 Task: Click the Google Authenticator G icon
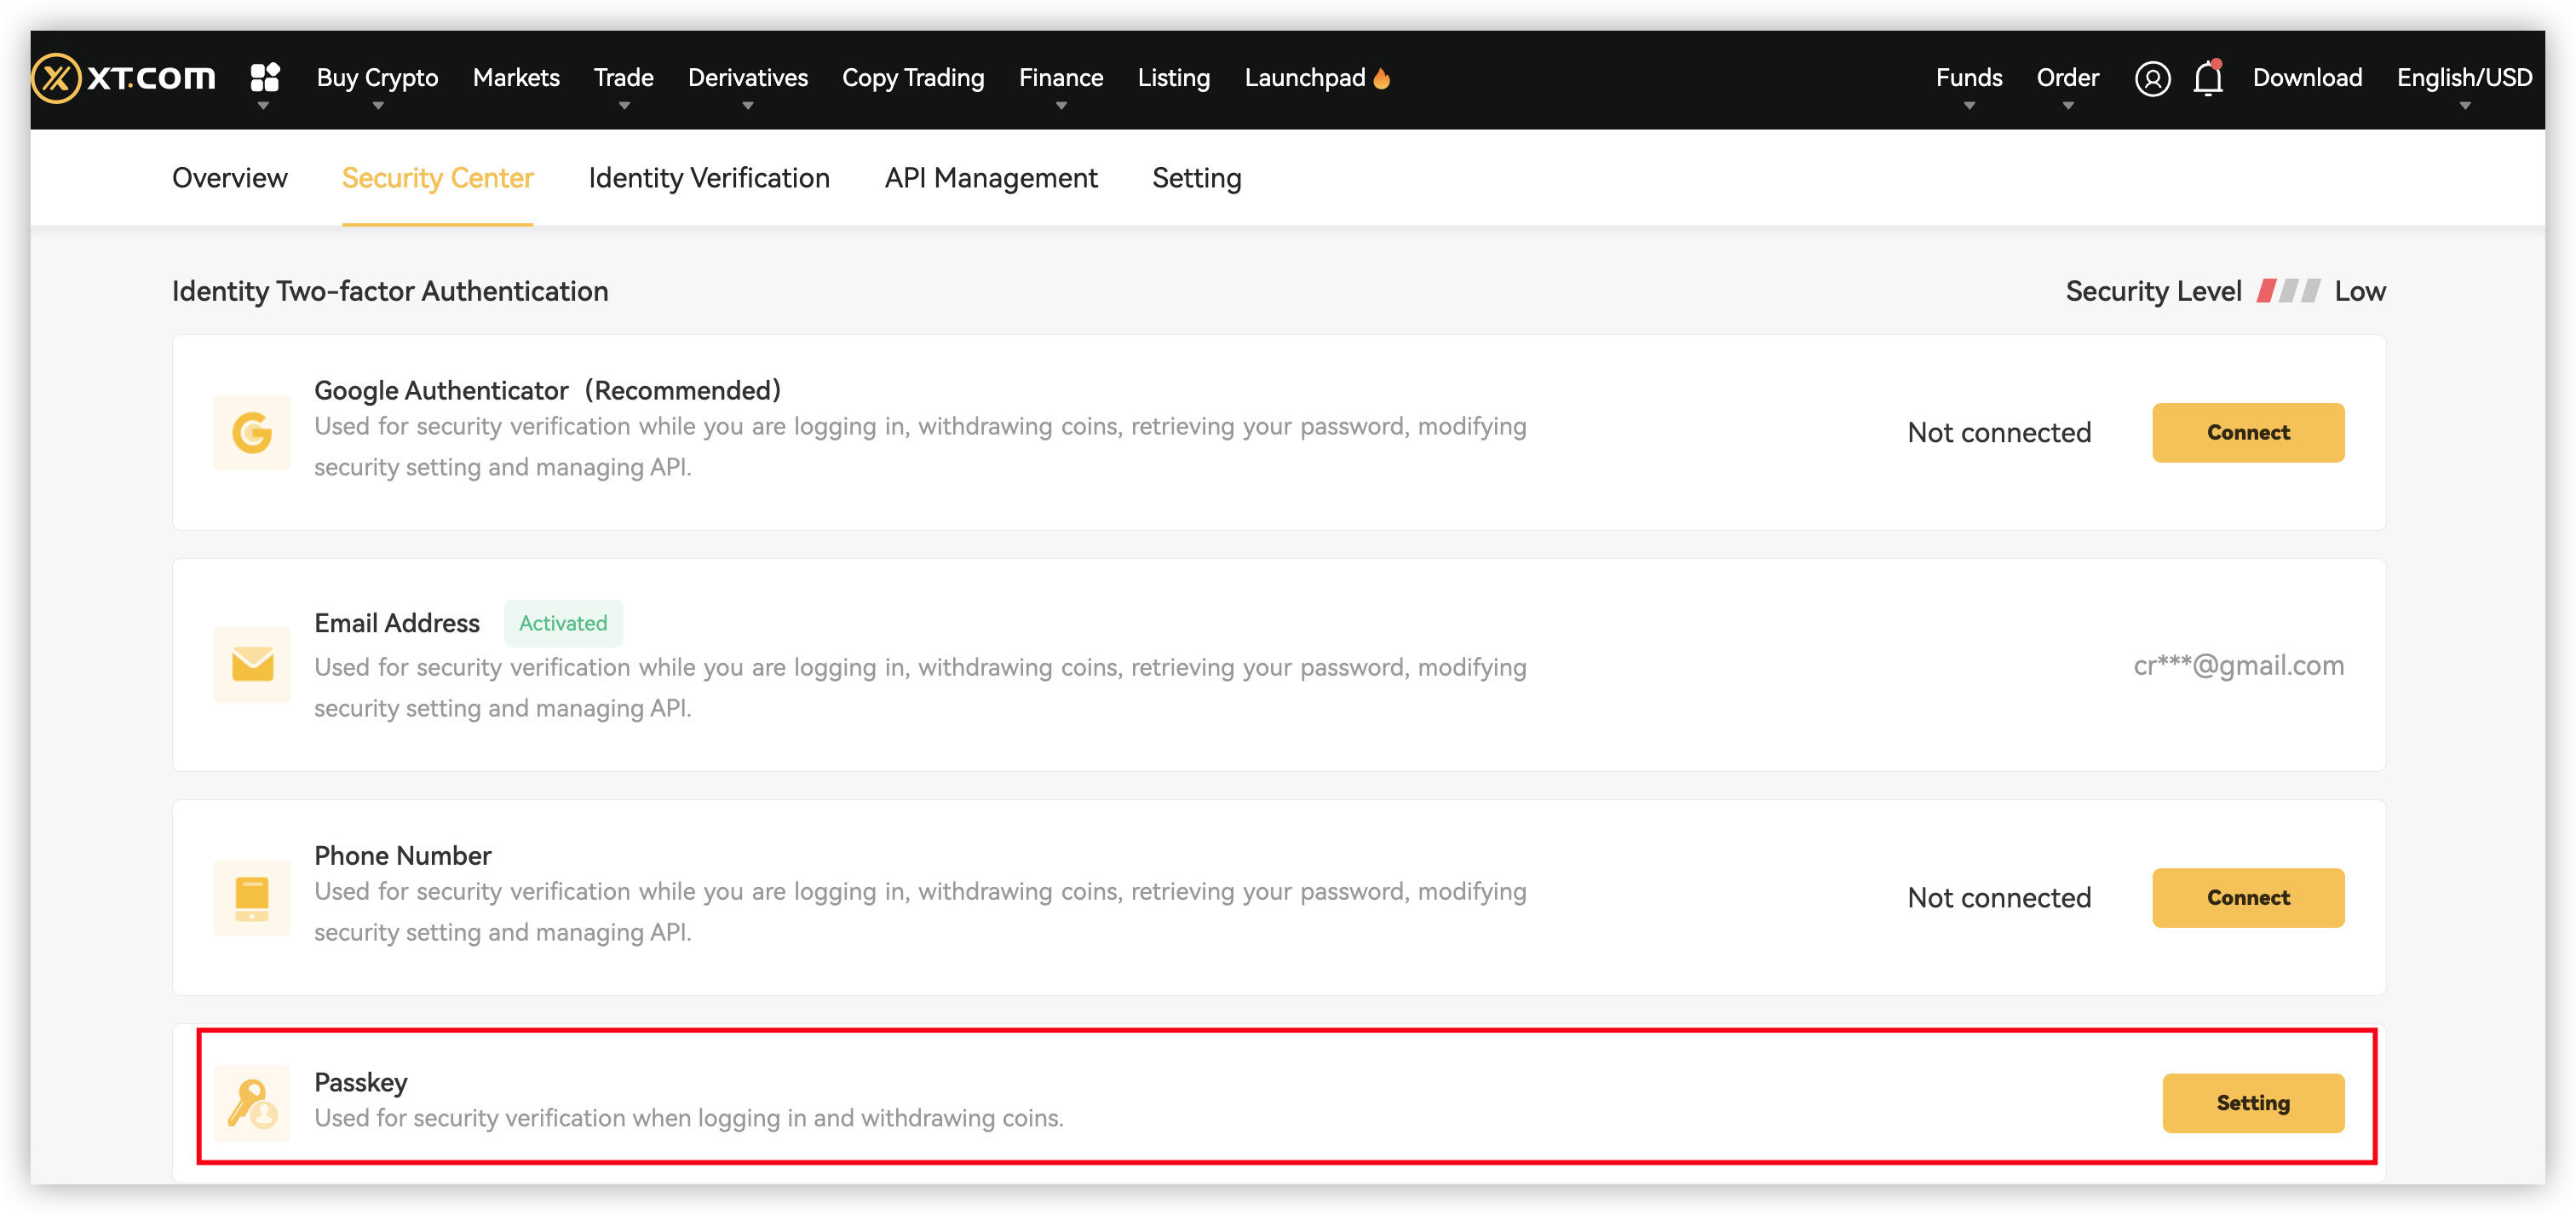tap(252, 433)
